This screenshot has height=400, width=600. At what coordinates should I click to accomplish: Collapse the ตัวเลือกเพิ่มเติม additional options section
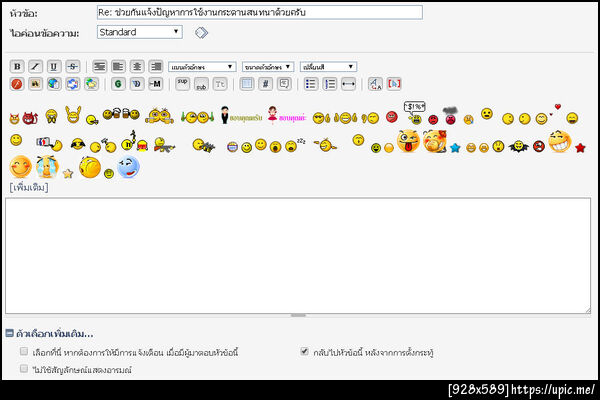click(10, 333)
